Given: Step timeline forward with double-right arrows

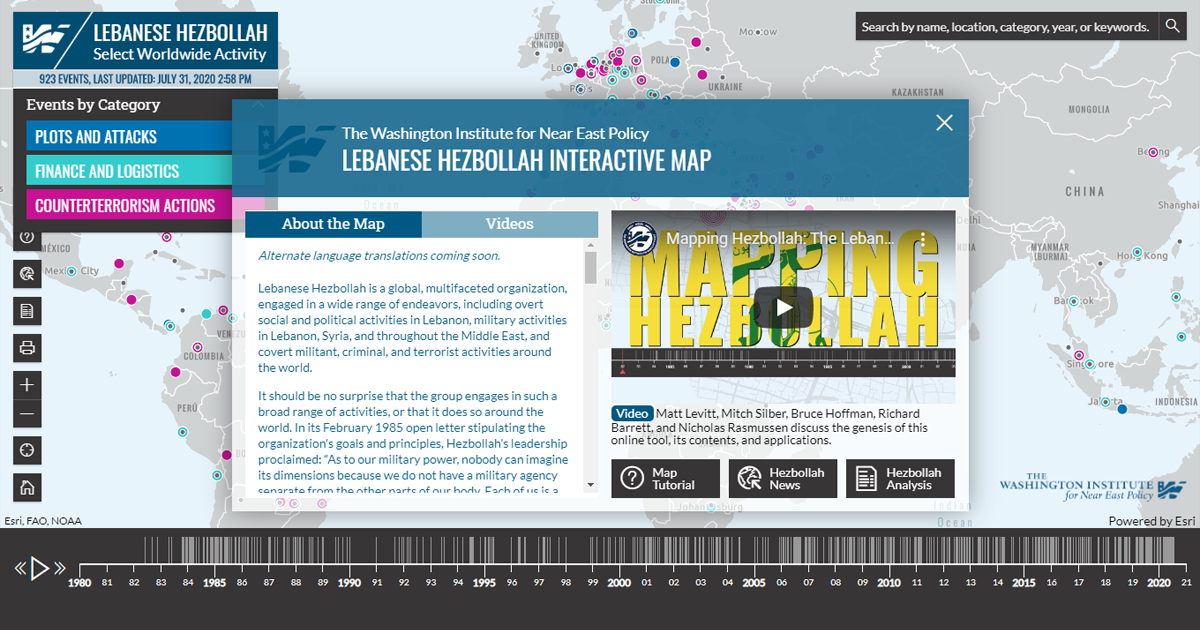Looking at the screenshot, I should tap(59, 569).
